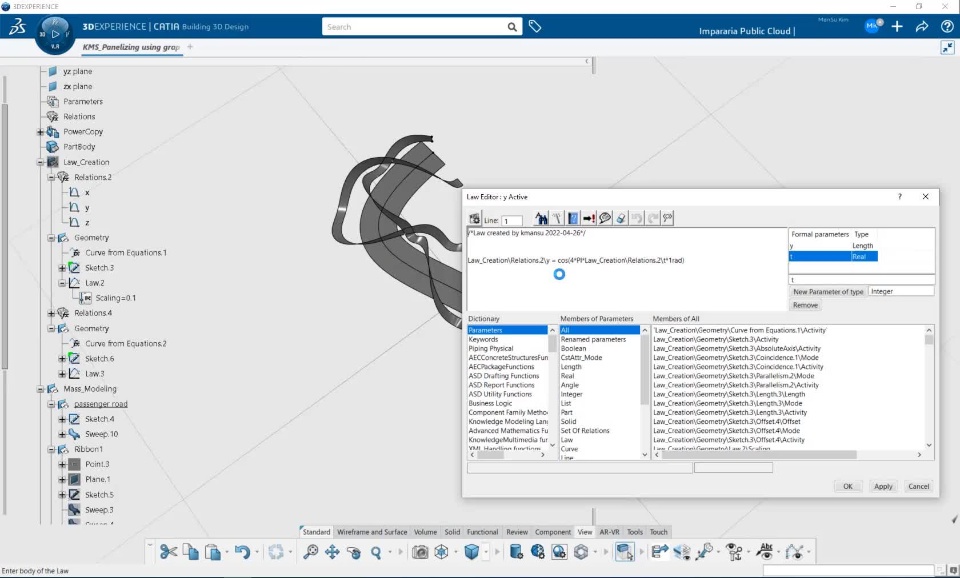Image resolution: width=960 pixels, height=578 pixels.
Task: Open the New Parameter type dropdown showing Integer
Action: coord(901,291)
